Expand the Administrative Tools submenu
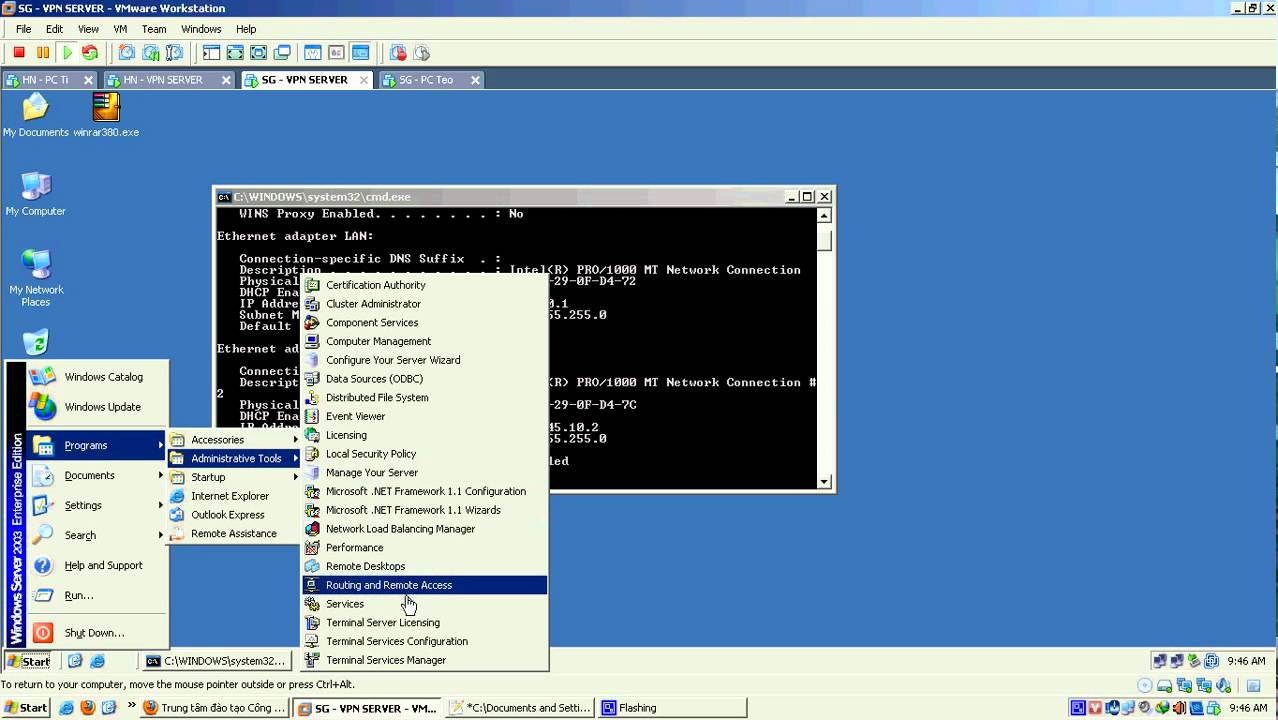Image resolution: width=1278 pixels, height=720 pixels. click(234, 458)
